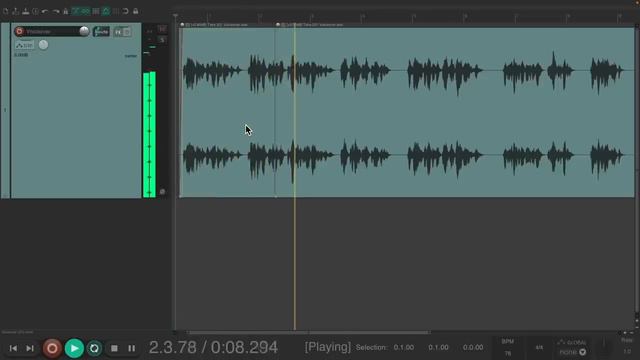
Task: Click the Open Project toolbar icon
Action: click(16, 11)
